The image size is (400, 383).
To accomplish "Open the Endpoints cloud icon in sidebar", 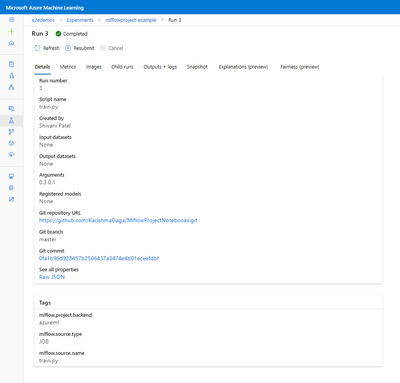I will coord(12,154).
